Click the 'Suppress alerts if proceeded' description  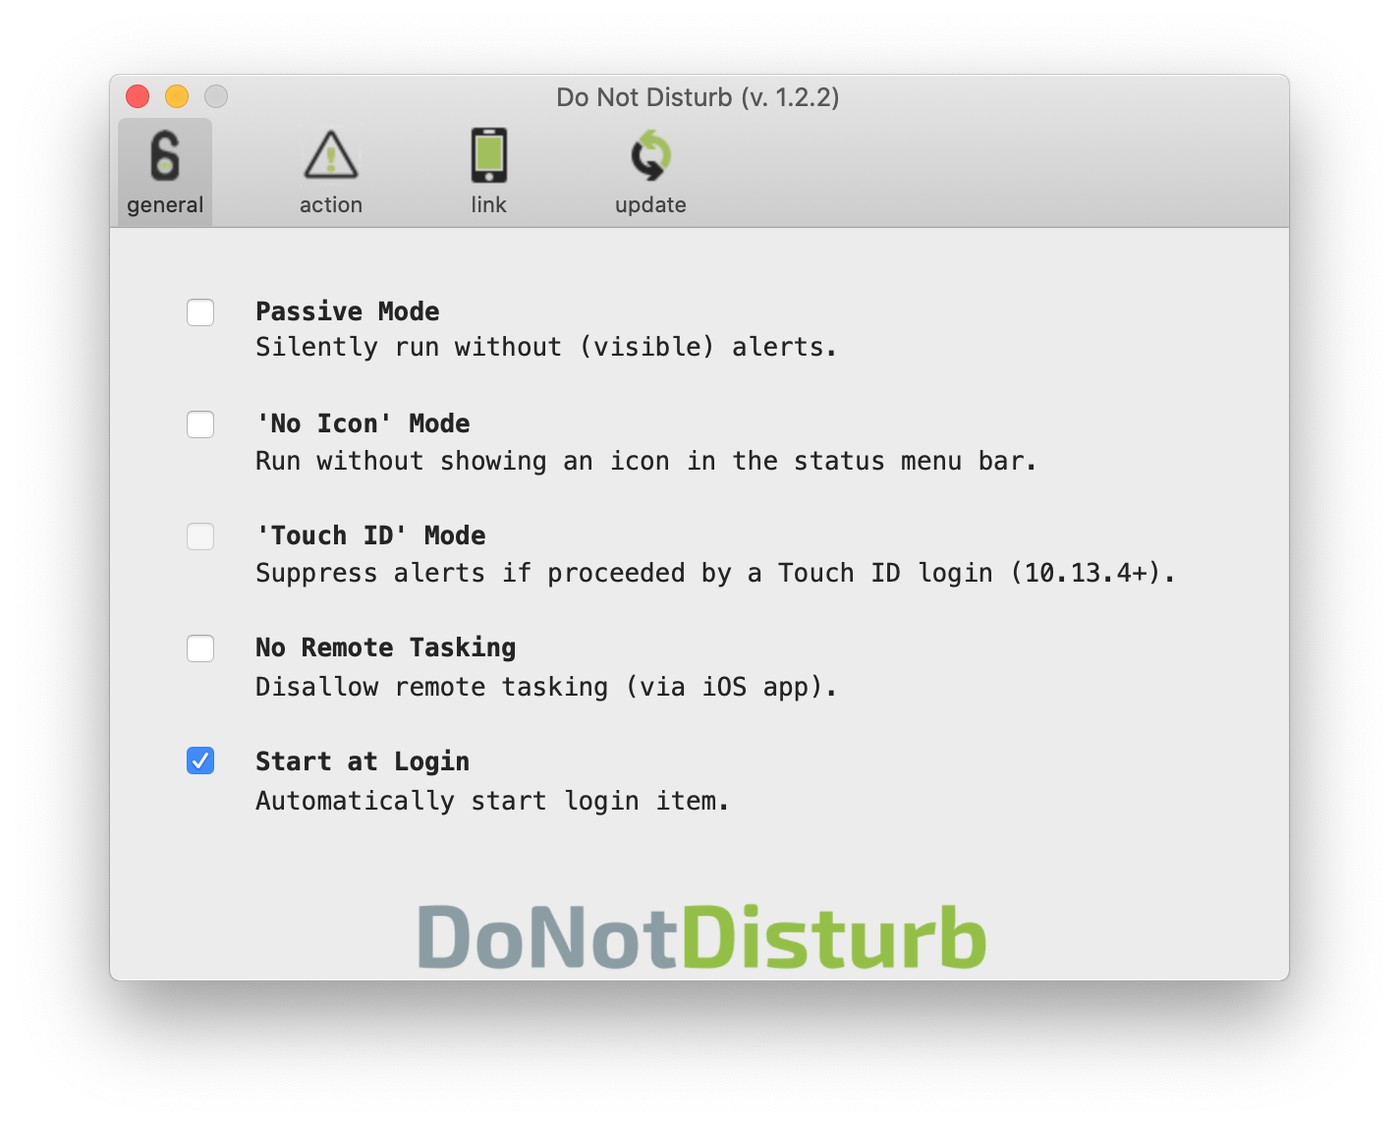tap(714, 573)
